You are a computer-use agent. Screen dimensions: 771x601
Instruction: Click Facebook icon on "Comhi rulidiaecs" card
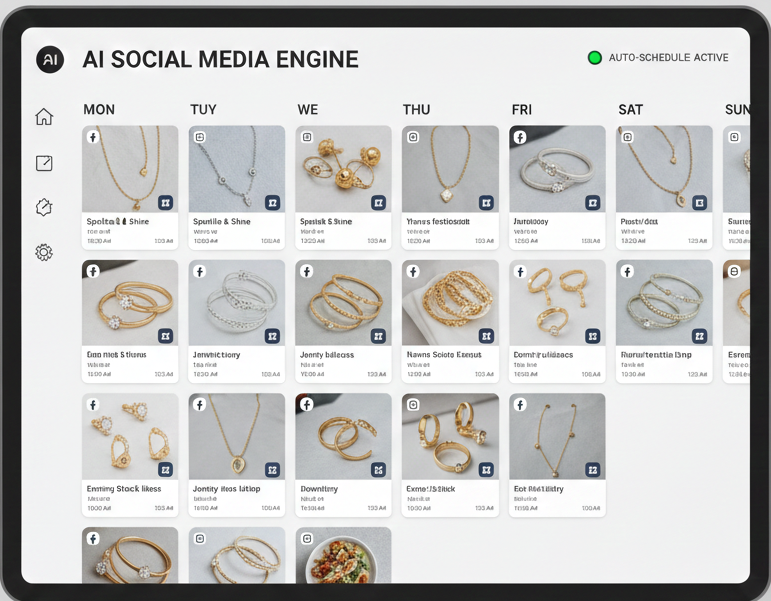pos(520,271)
